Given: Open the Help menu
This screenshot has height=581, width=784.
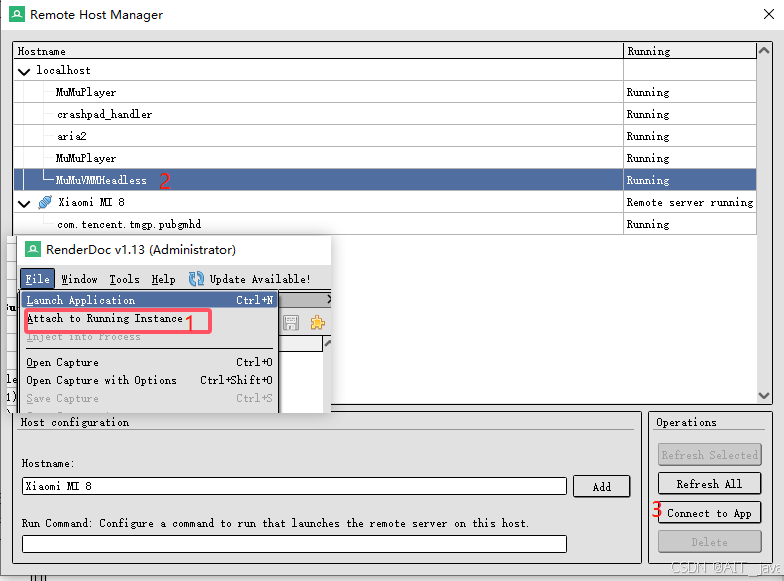Looking at the screenshot, I should [164, 279].
